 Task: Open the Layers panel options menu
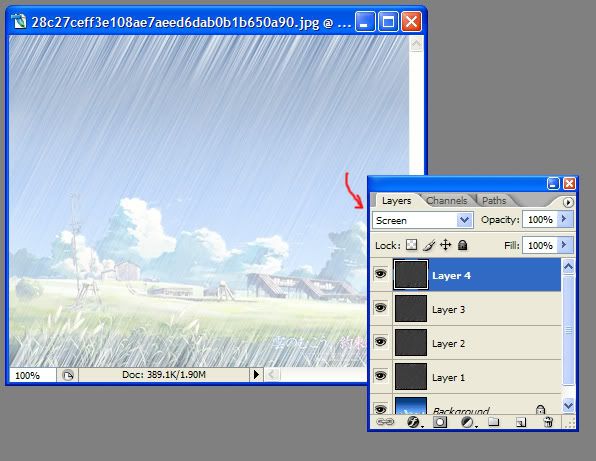(x=568, y=202)
